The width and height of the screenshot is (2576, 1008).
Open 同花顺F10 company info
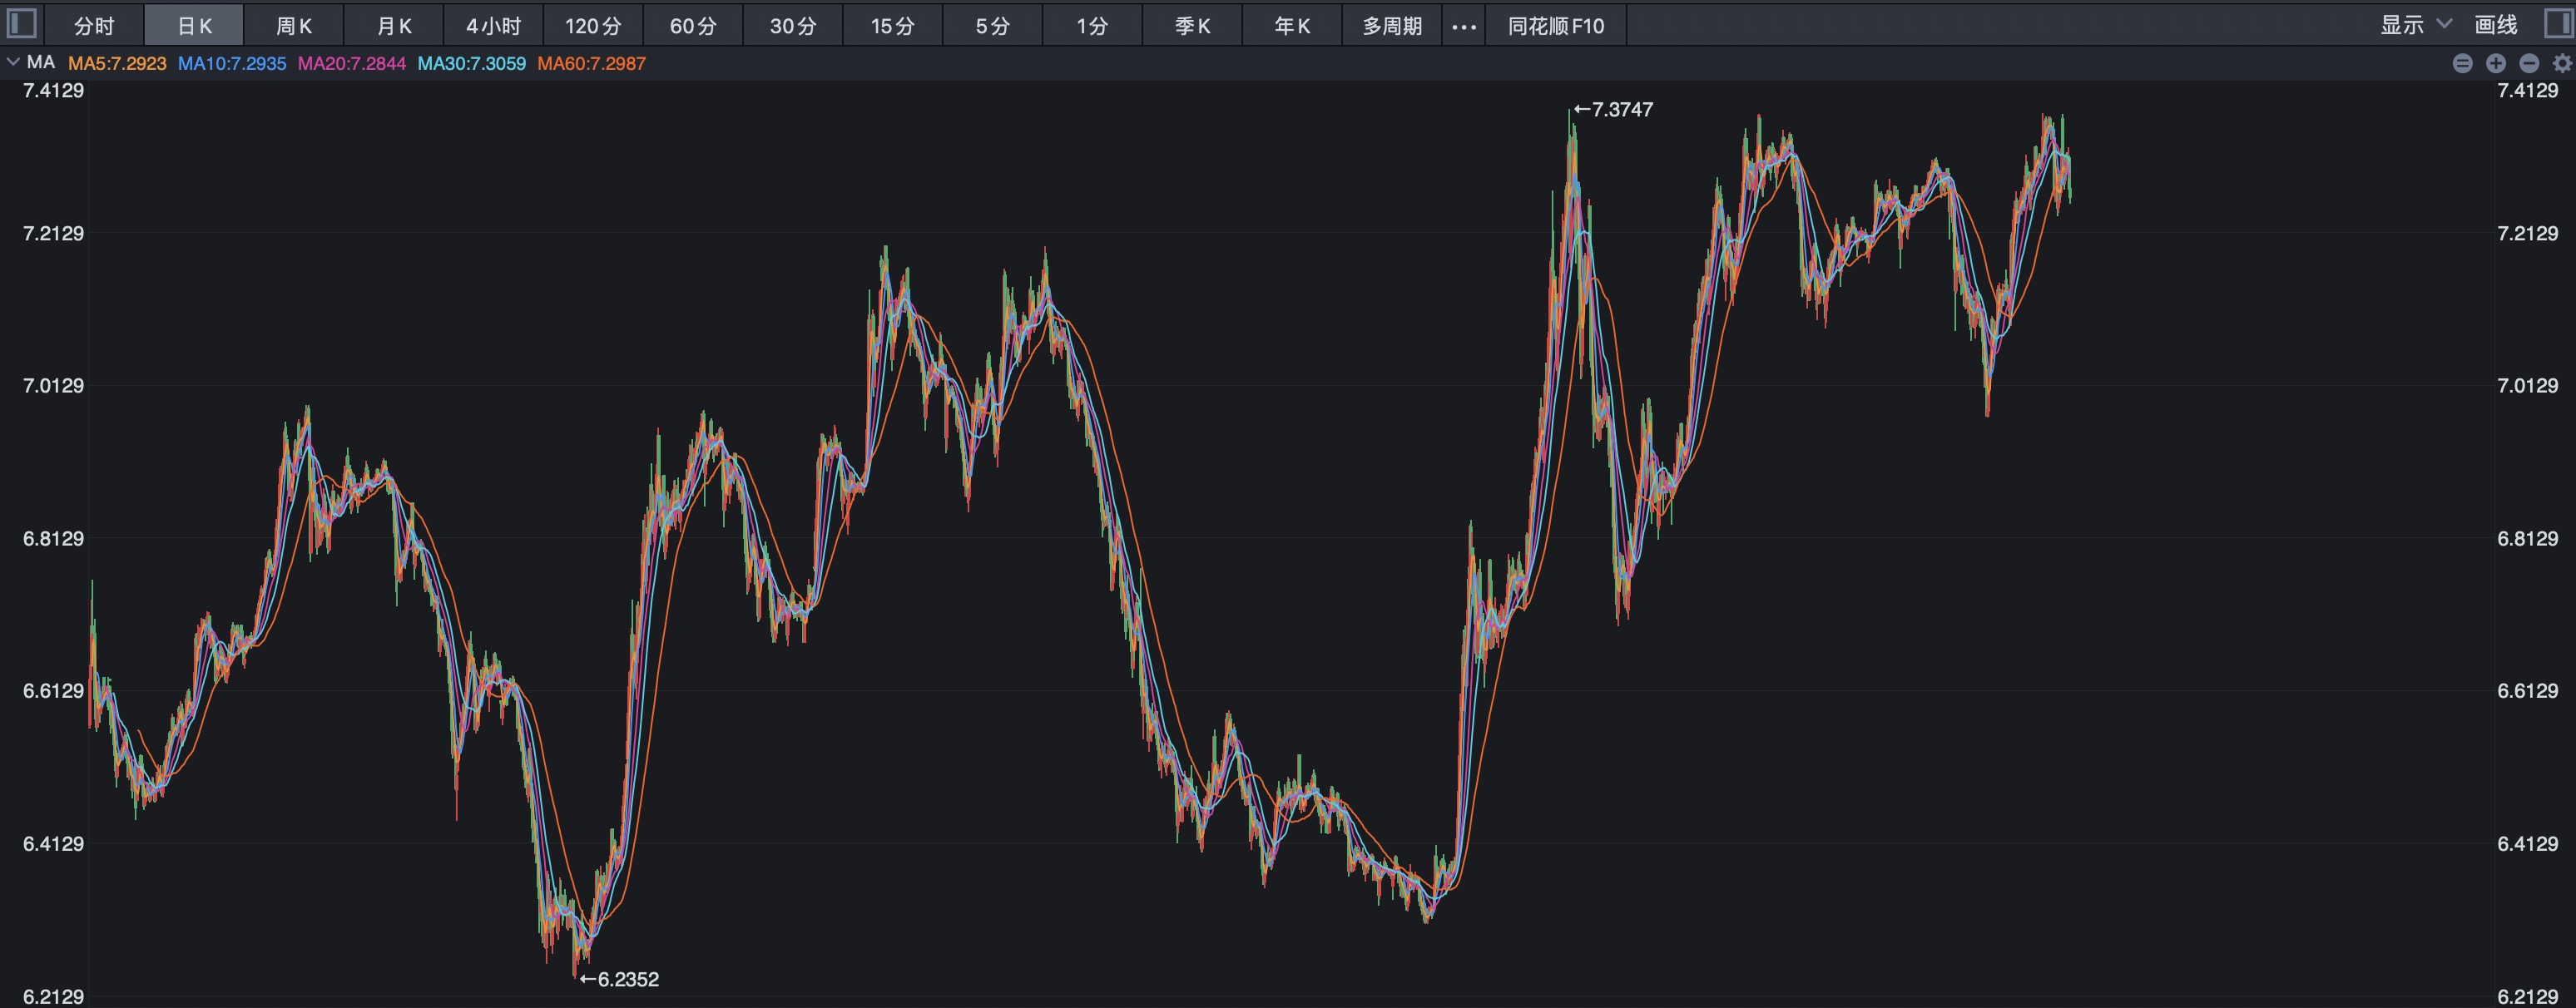pyautogui.click(x=1555, y=26)
